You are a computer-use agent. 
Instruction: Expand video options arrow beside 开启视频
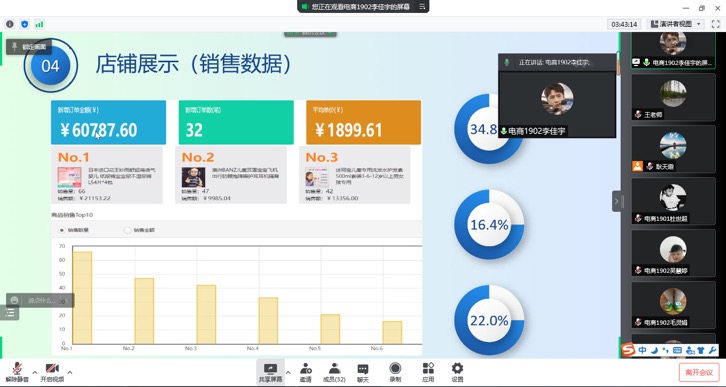tap(69, 372)
